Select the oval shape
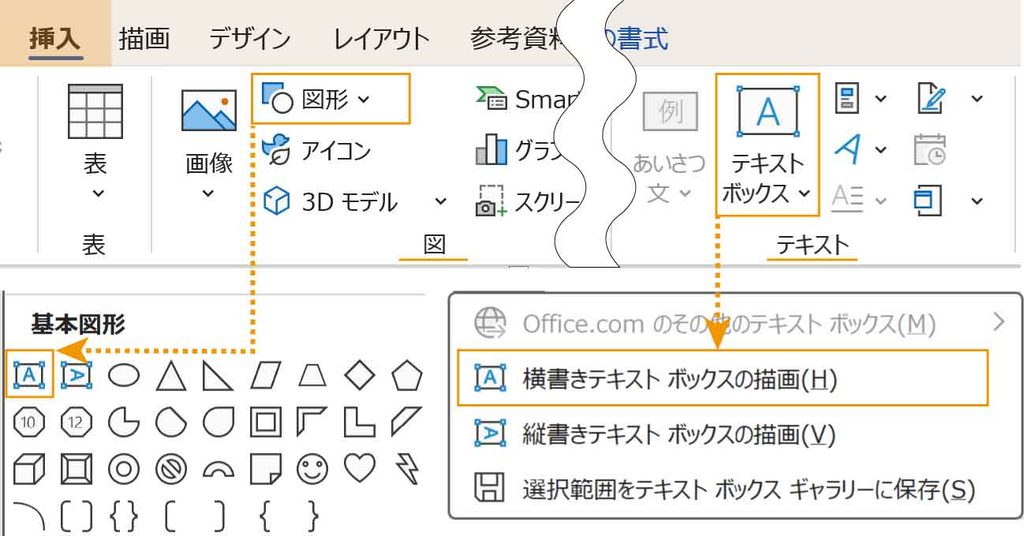Viewport: 1024px width, 536px height. coord(123,376)
